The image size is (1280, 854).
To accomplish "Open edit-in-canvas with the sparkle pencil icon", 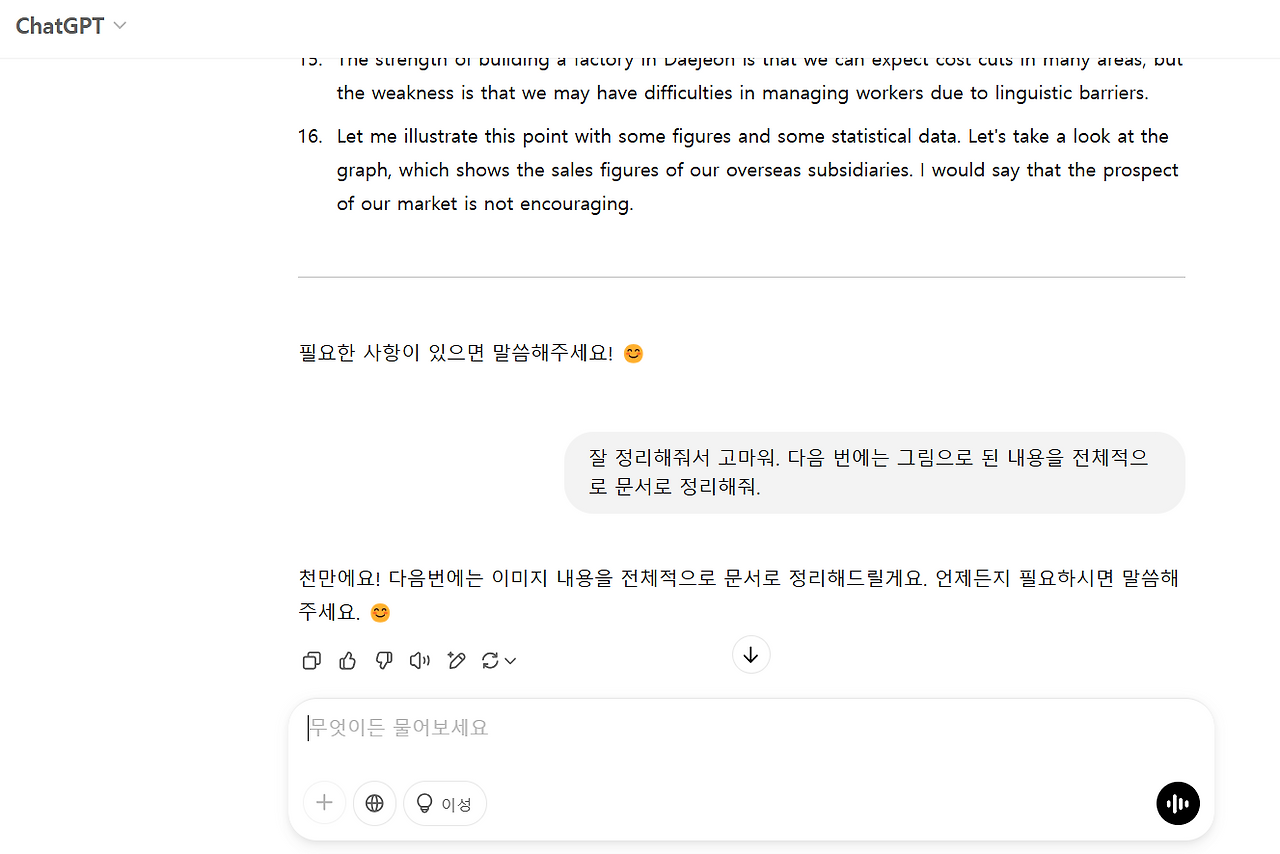I will (x=456, y=660).
